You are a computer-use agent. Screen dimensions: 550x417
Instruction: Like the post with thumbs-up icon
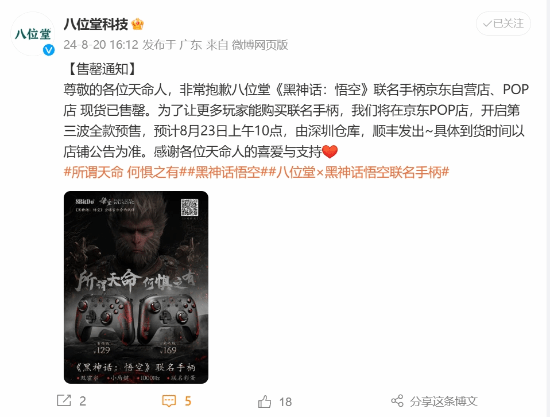pos(264,401)
